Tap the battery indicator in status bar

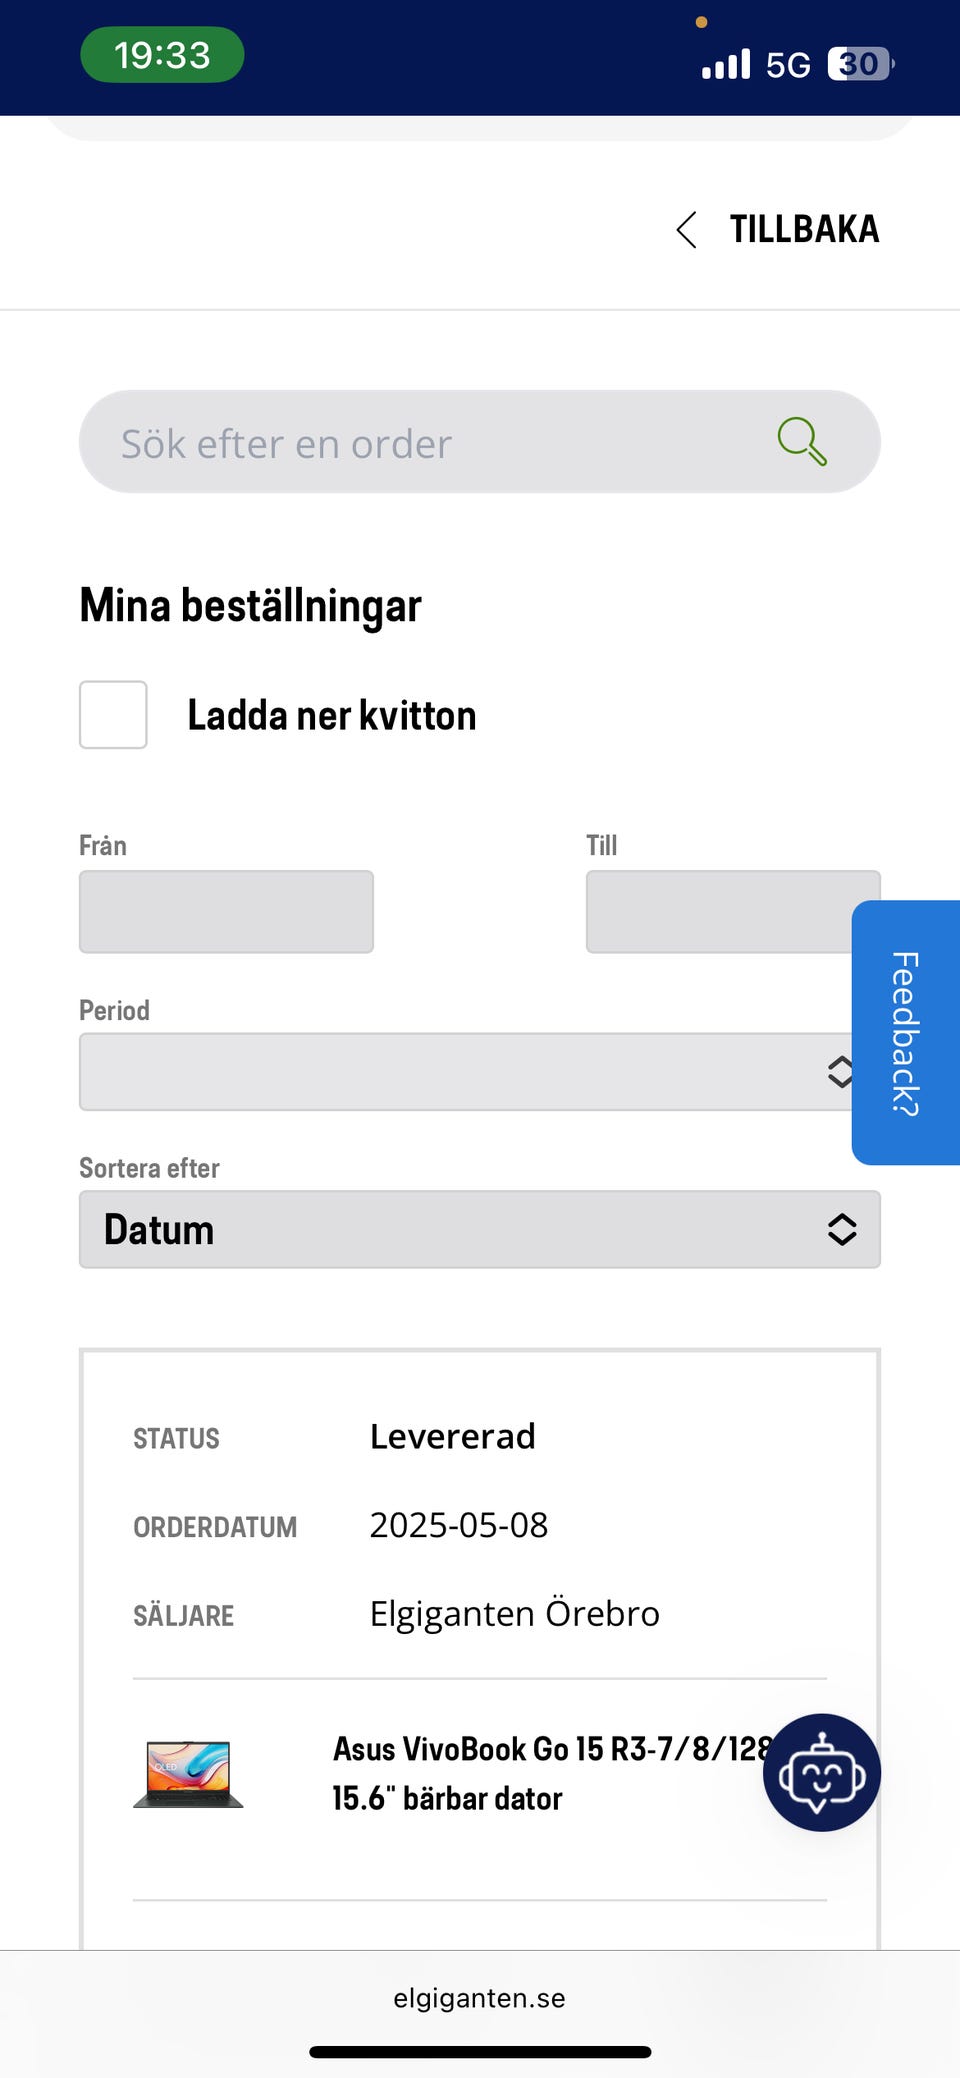coord(859,65)
